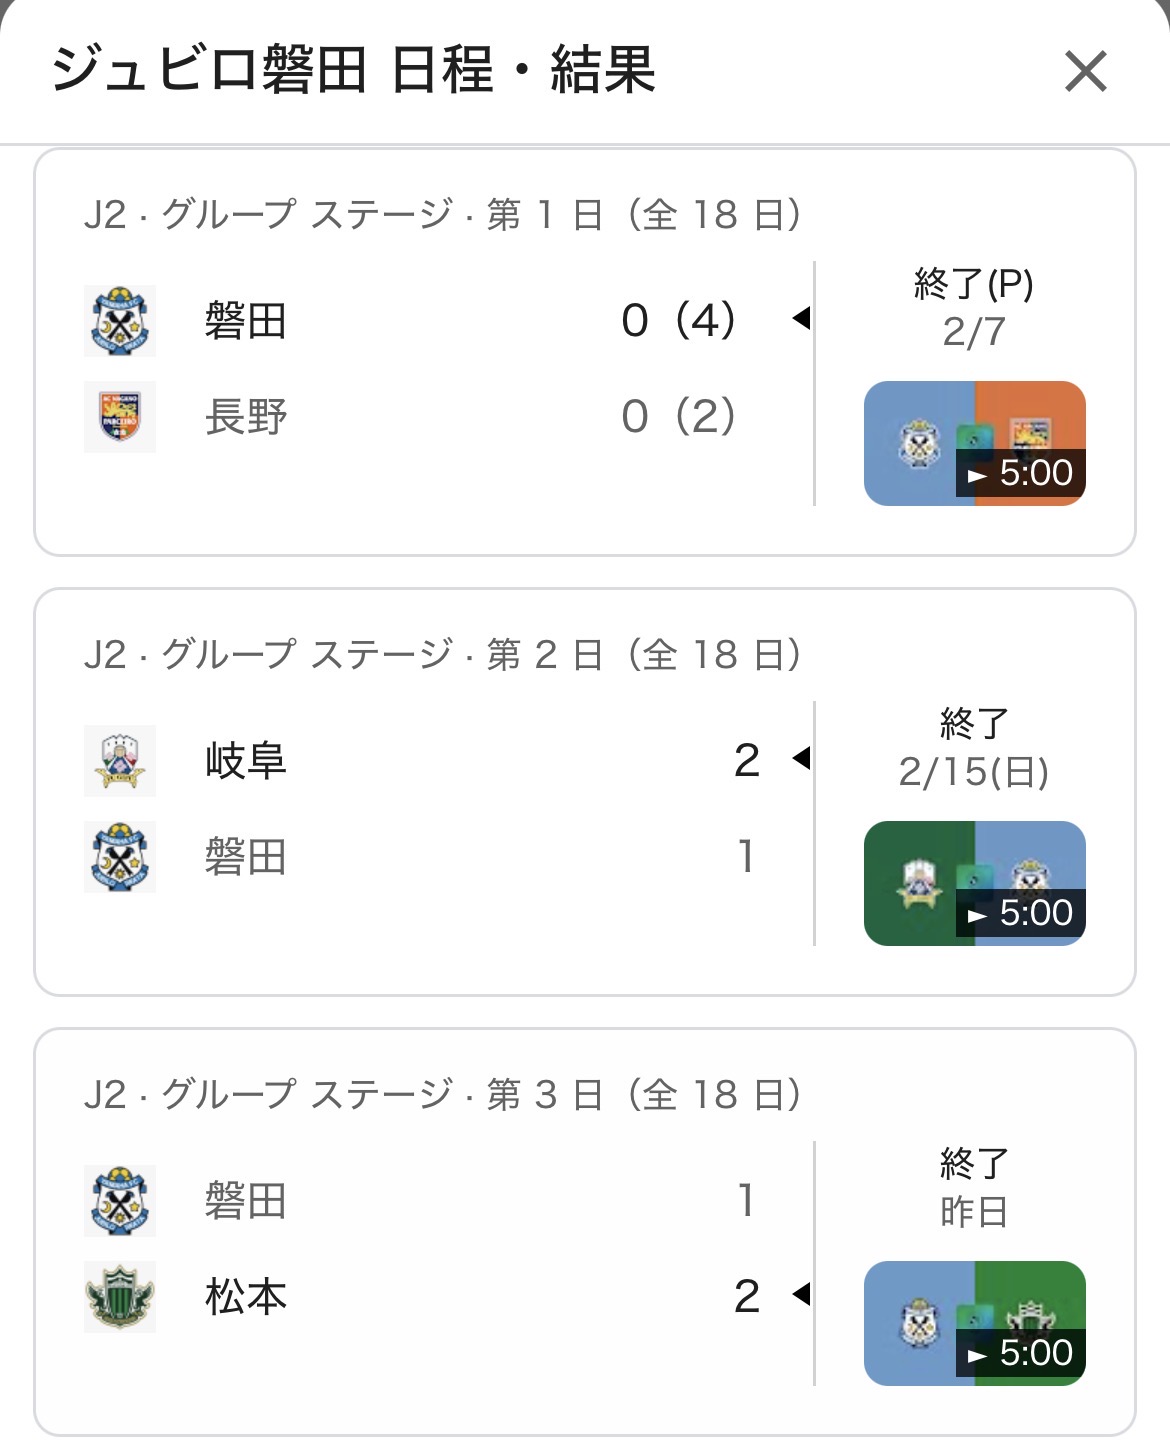The width and height of the screenshot is (1170, 1442).
Task: Open the 松本 team name link
Action: [246, 1297]
